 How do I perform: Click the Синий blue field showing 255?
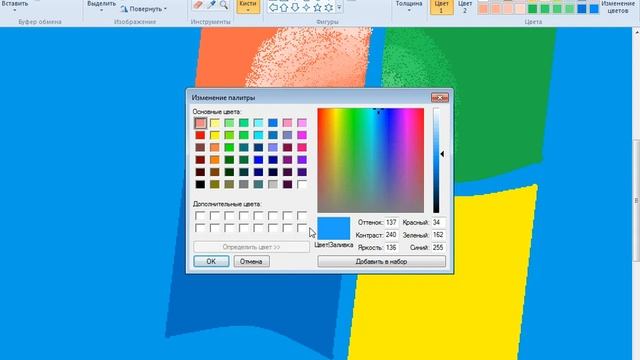(x=438, y=247)
